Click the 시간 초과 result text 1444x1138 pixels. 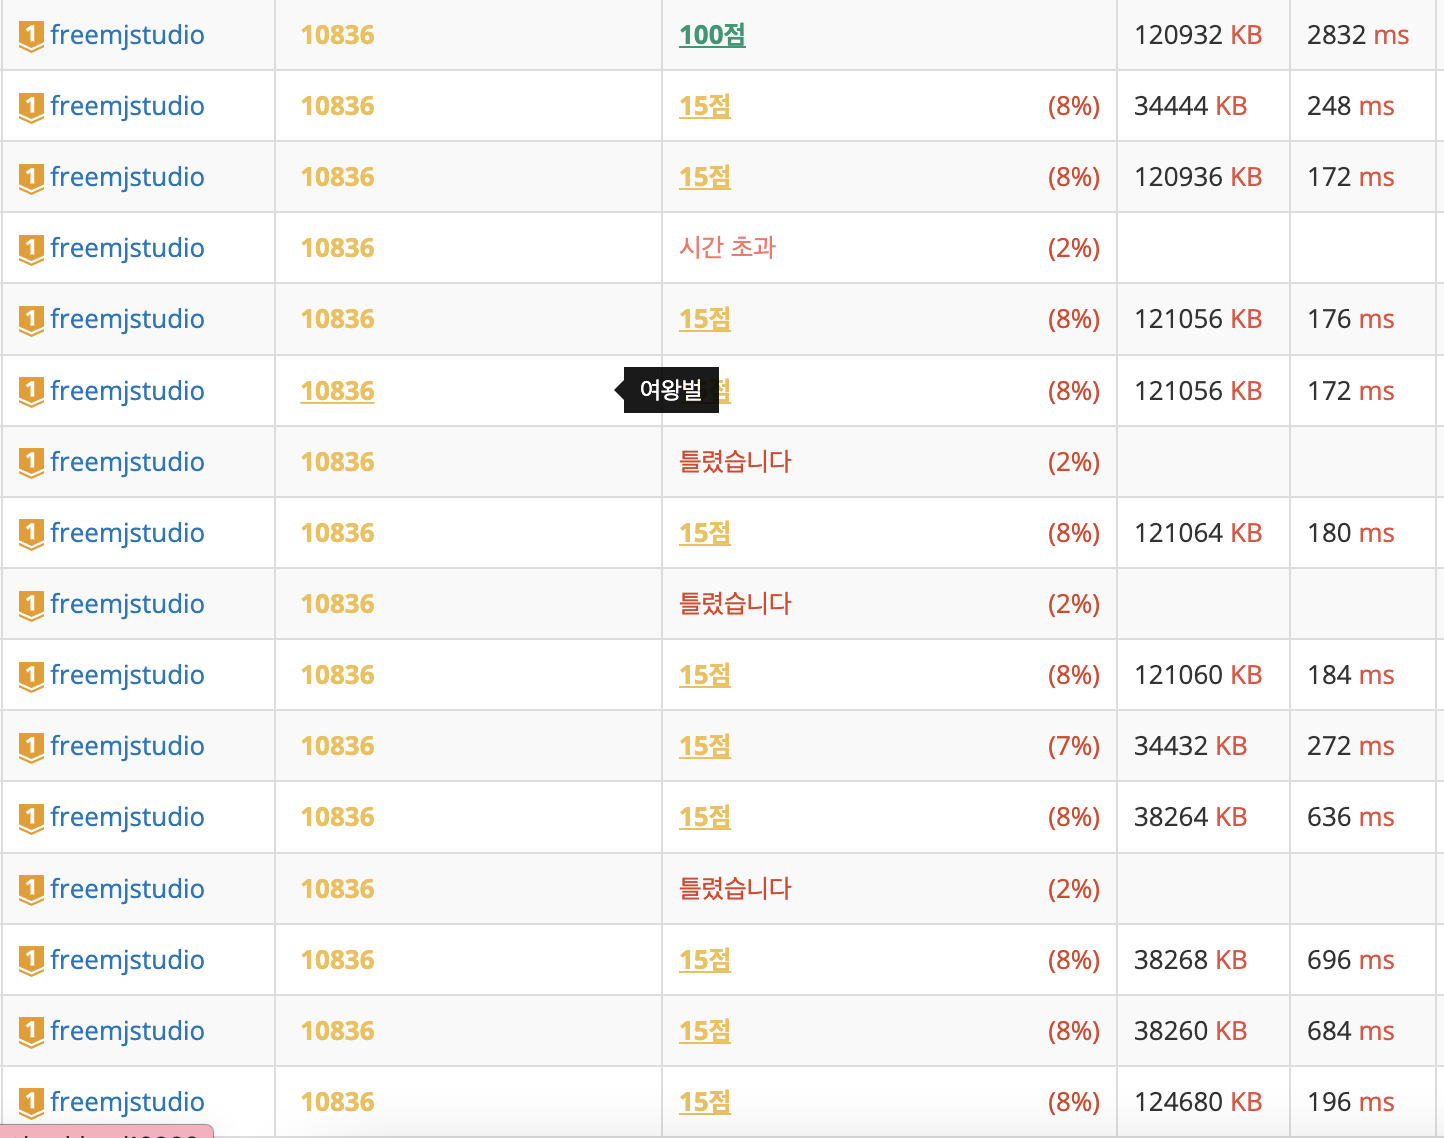(727, 248)
